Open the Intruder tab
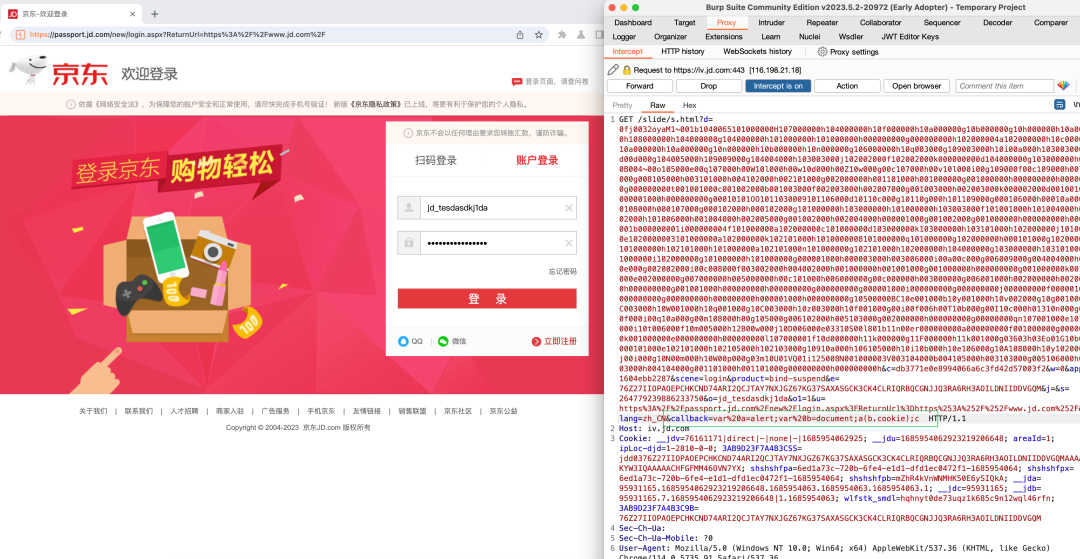 pos(771,23)
